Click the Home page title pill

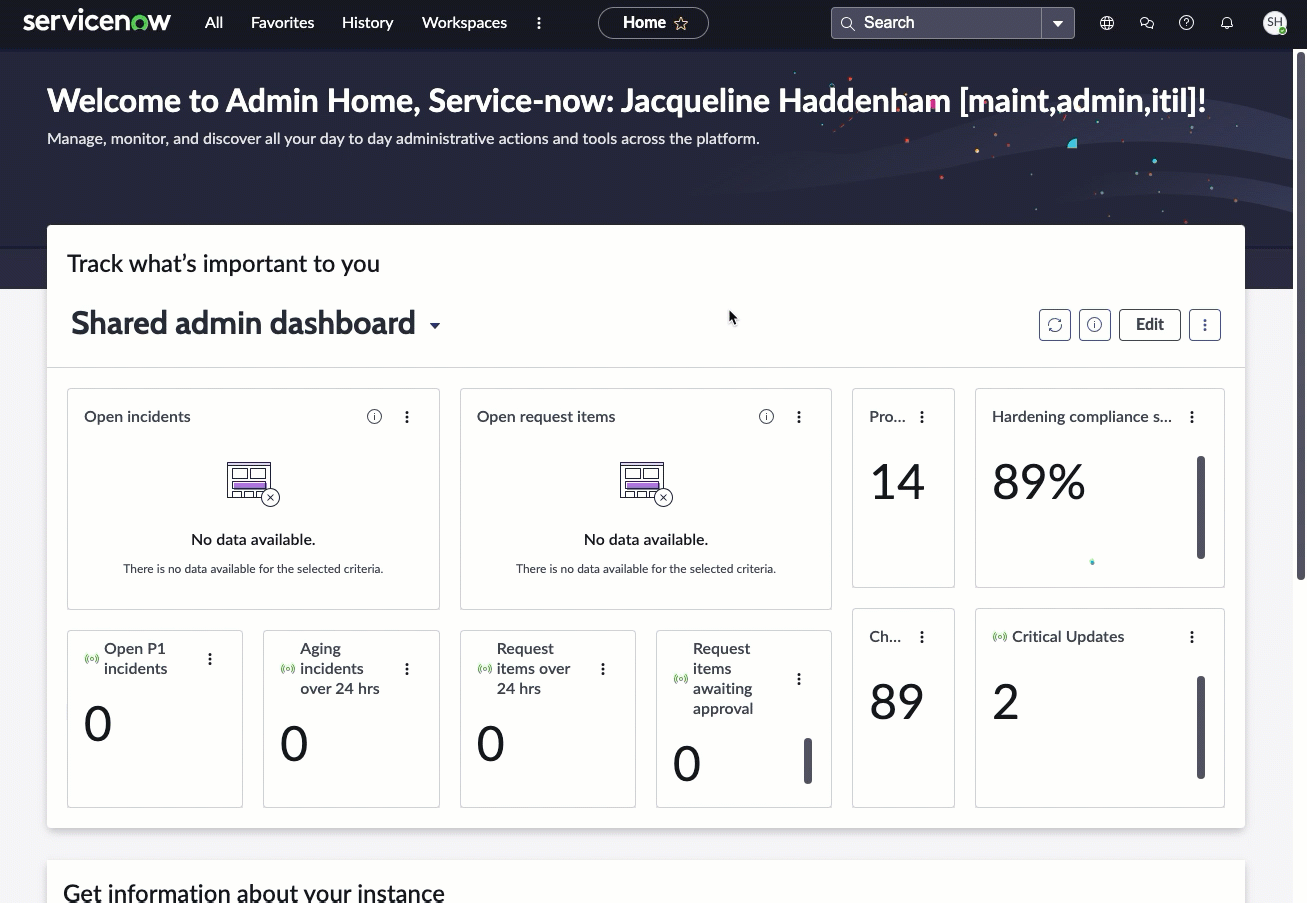653,23
